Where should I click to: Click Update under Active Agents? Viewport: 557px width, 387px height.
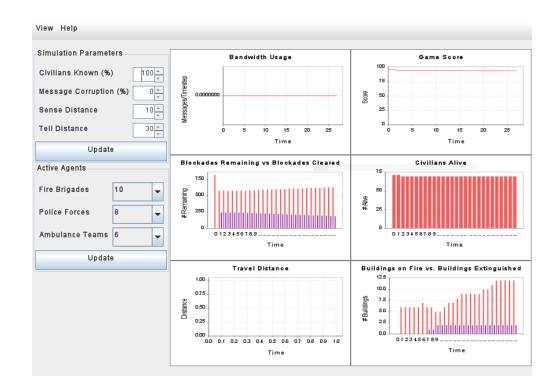click(101, 259)
